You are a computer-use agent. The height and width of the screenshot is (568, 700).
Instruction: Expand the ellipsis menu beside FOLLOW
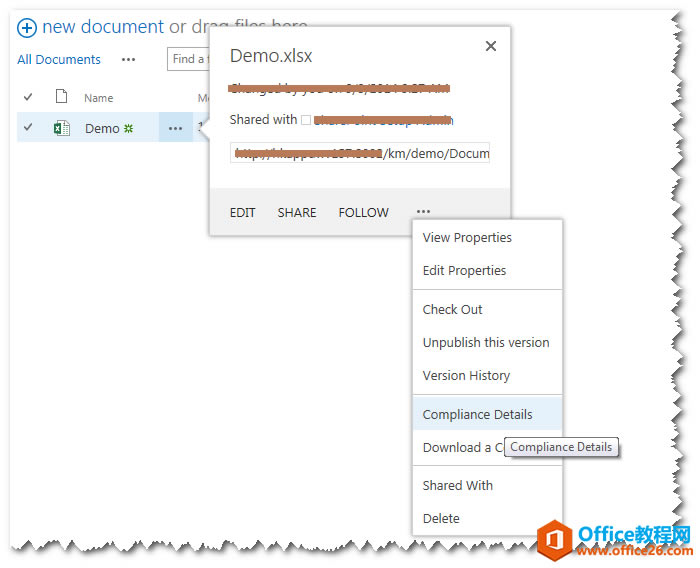pos(423,212)
